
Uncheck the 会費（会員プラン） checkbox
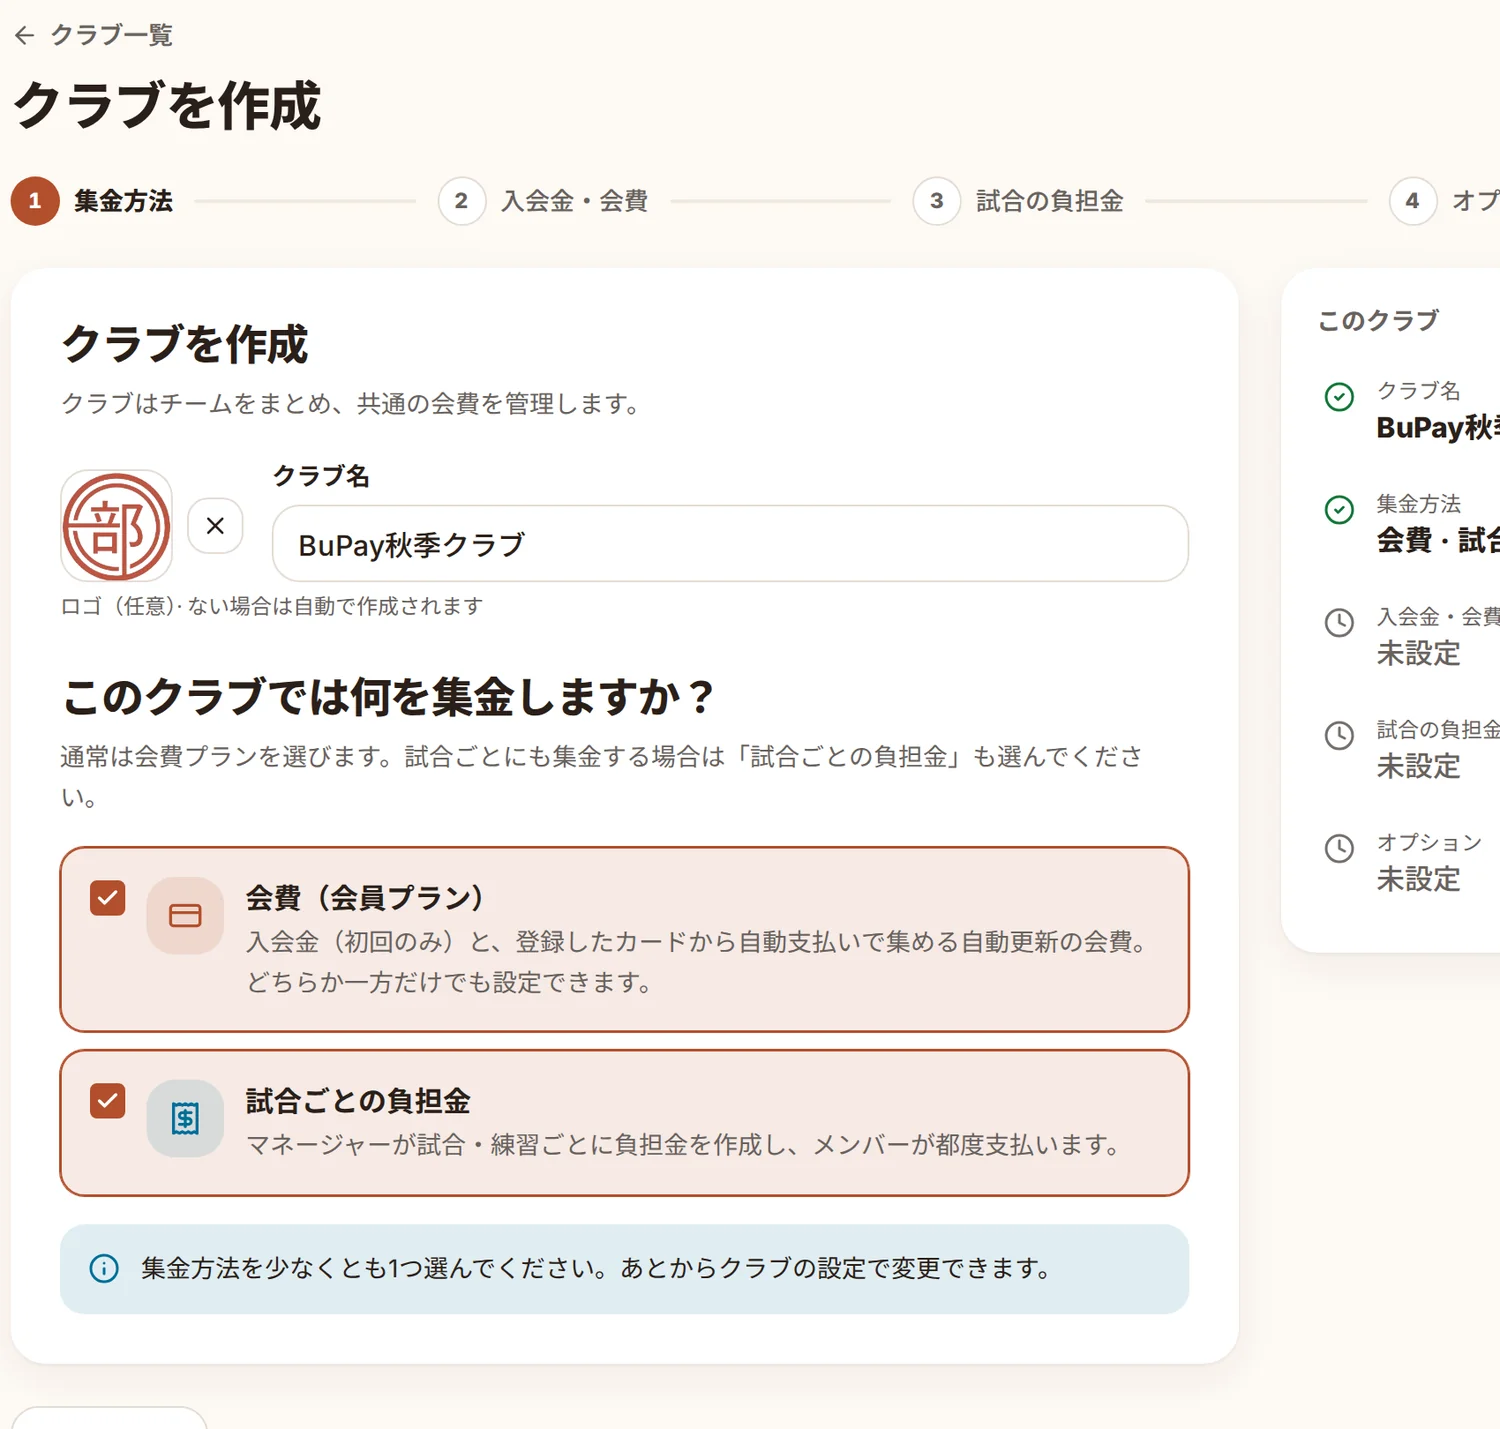[108, 898]
